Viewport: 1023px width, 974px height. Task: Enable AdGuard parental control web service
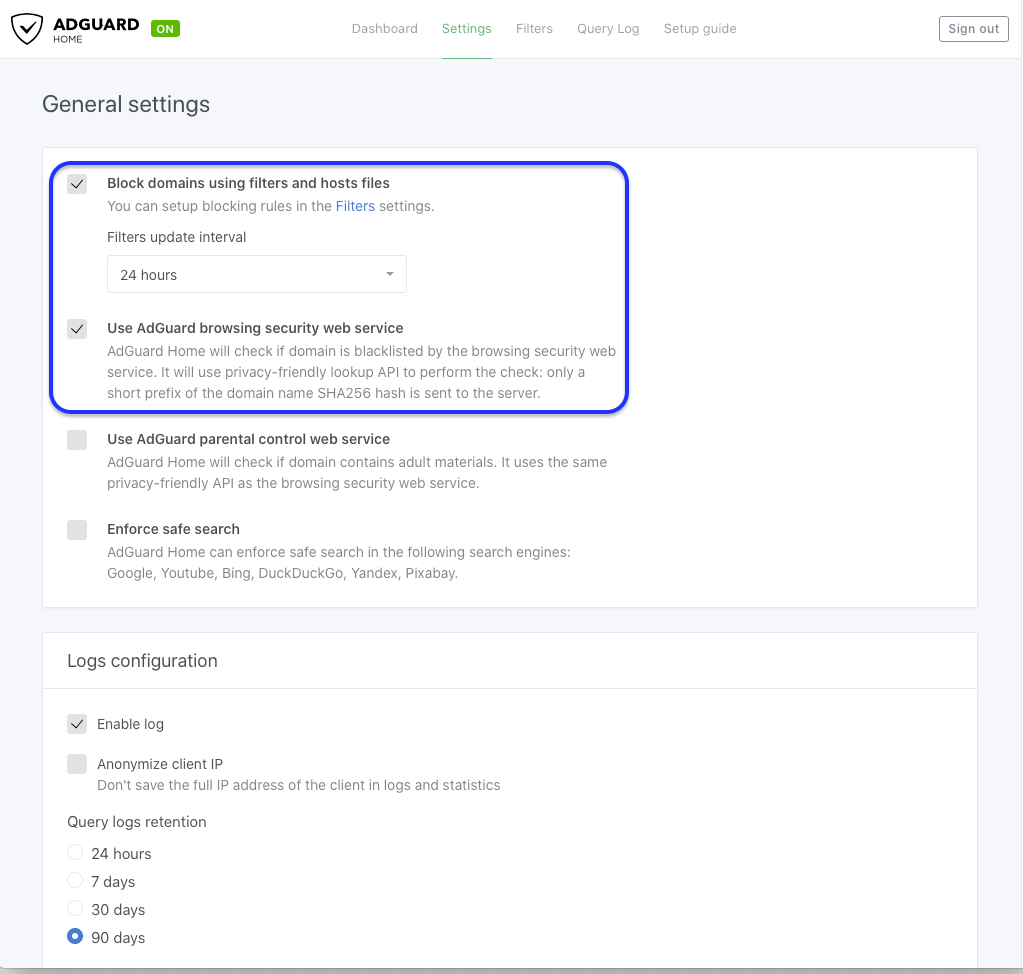pos(77,440)
